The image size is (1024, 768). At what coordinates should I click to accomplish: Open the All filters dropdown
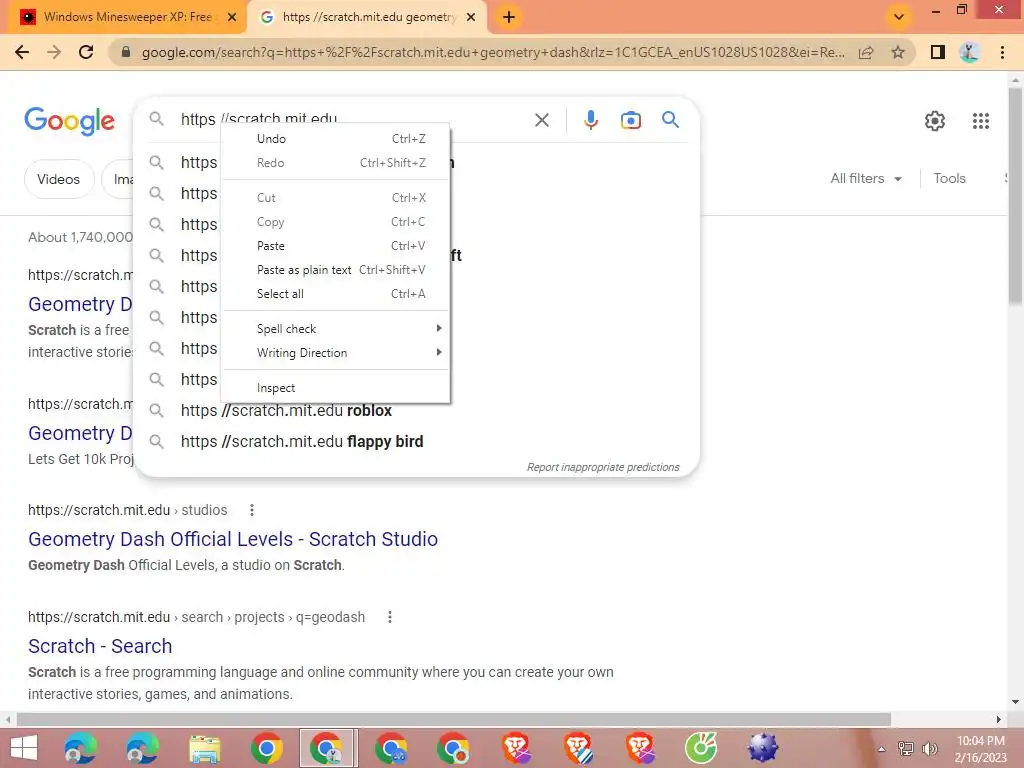[866, 178]
